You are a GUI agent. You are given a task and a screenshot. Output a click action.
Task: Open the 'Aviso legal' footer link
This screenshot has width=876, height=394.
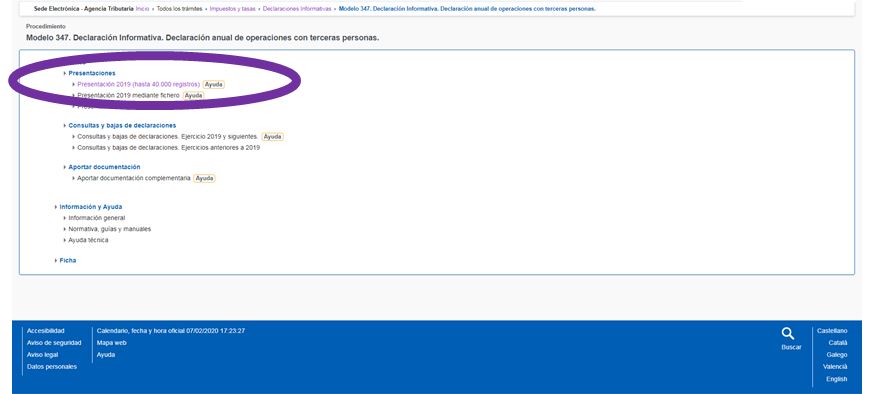click(x=42, y=355)
